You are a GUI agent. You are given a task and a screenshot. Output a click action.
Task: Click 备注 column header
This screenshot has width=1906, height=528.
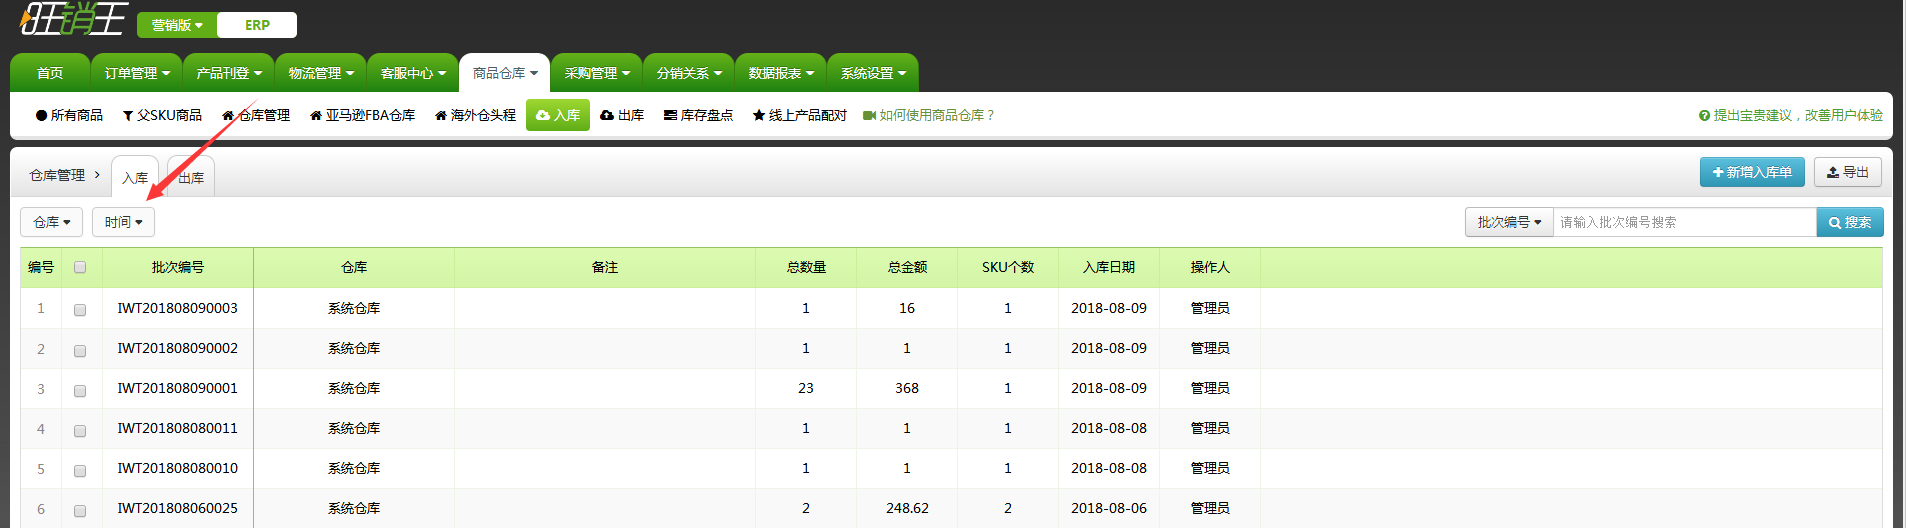coord(605,267)
